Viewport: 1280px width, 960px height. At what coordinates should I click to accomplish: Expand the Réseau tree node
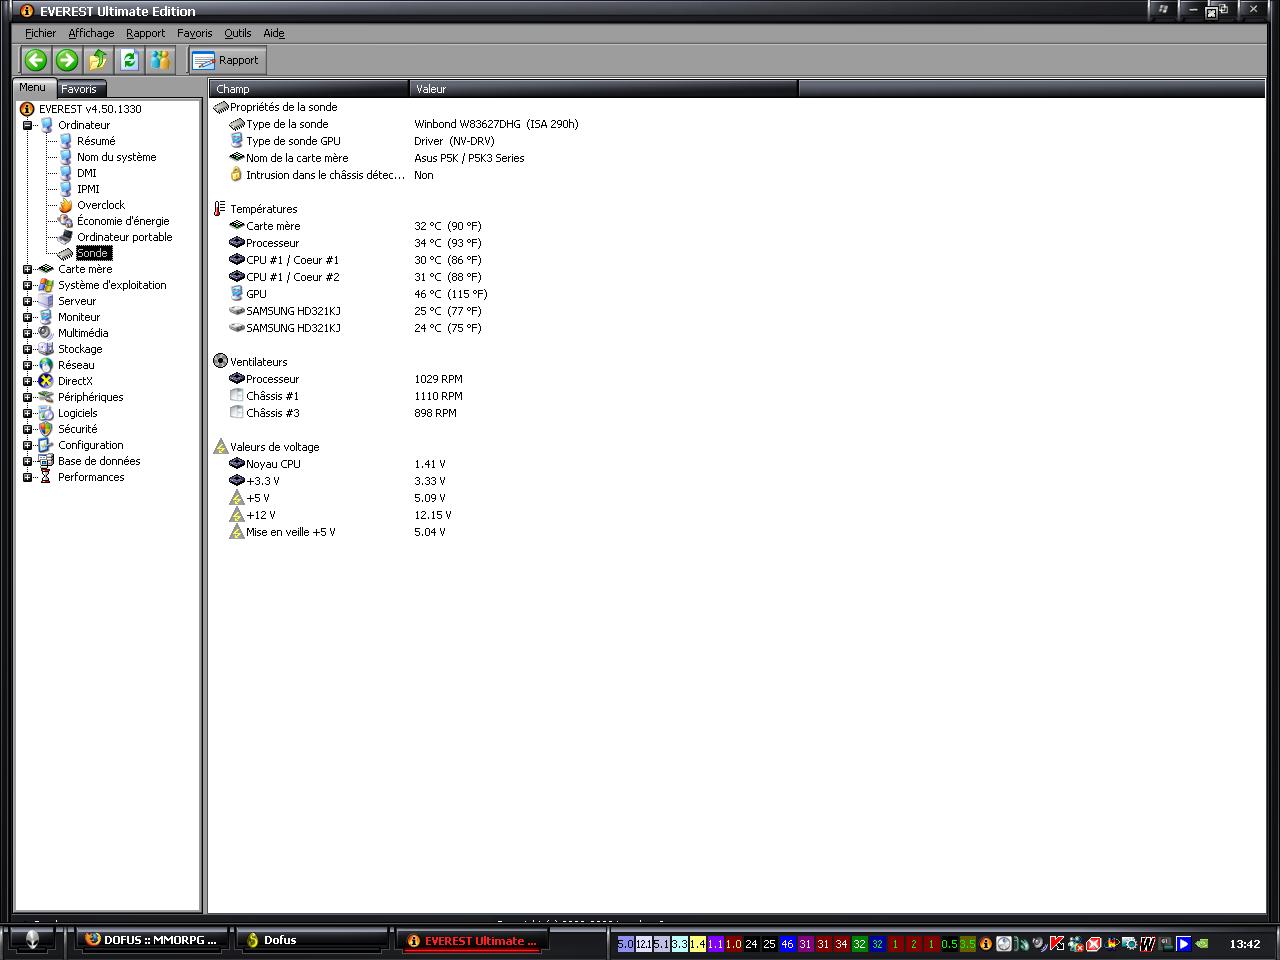tap(28, 365)
